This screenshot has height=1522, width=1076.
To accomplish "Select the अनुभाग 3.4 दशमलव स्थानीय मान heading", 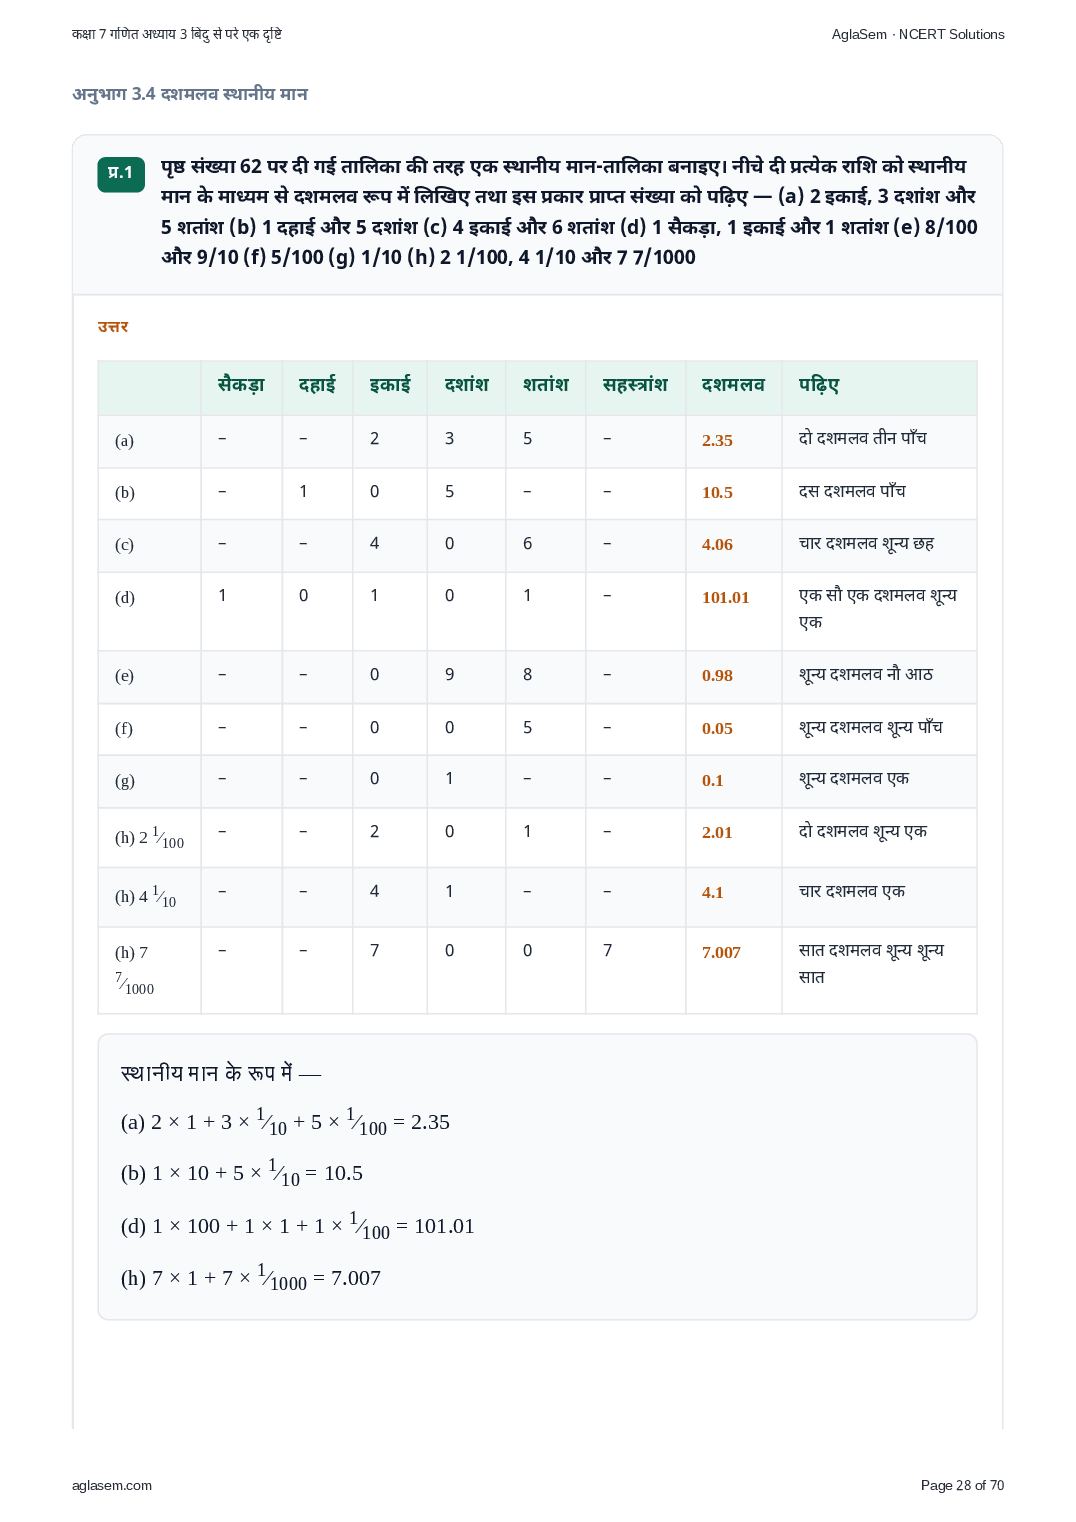I will pos(190,94).
